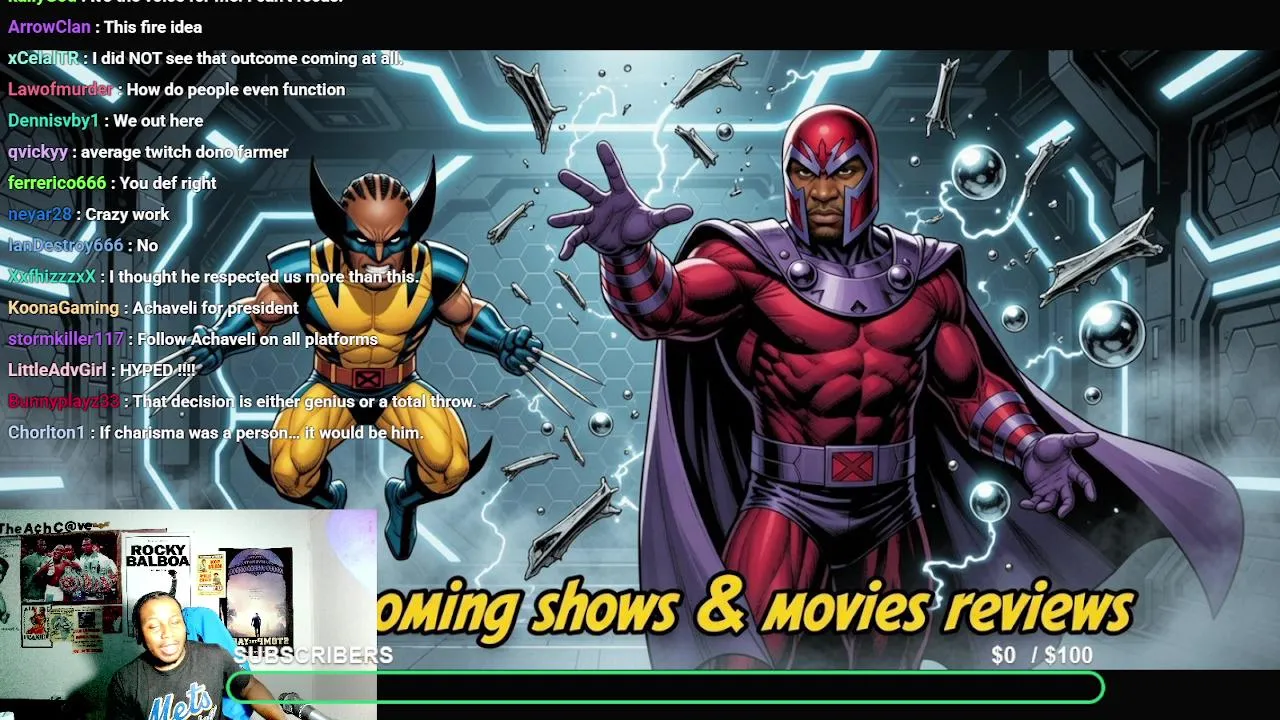Open ferrerico666's chat username

pyautogui.click(x=57, y=183)
